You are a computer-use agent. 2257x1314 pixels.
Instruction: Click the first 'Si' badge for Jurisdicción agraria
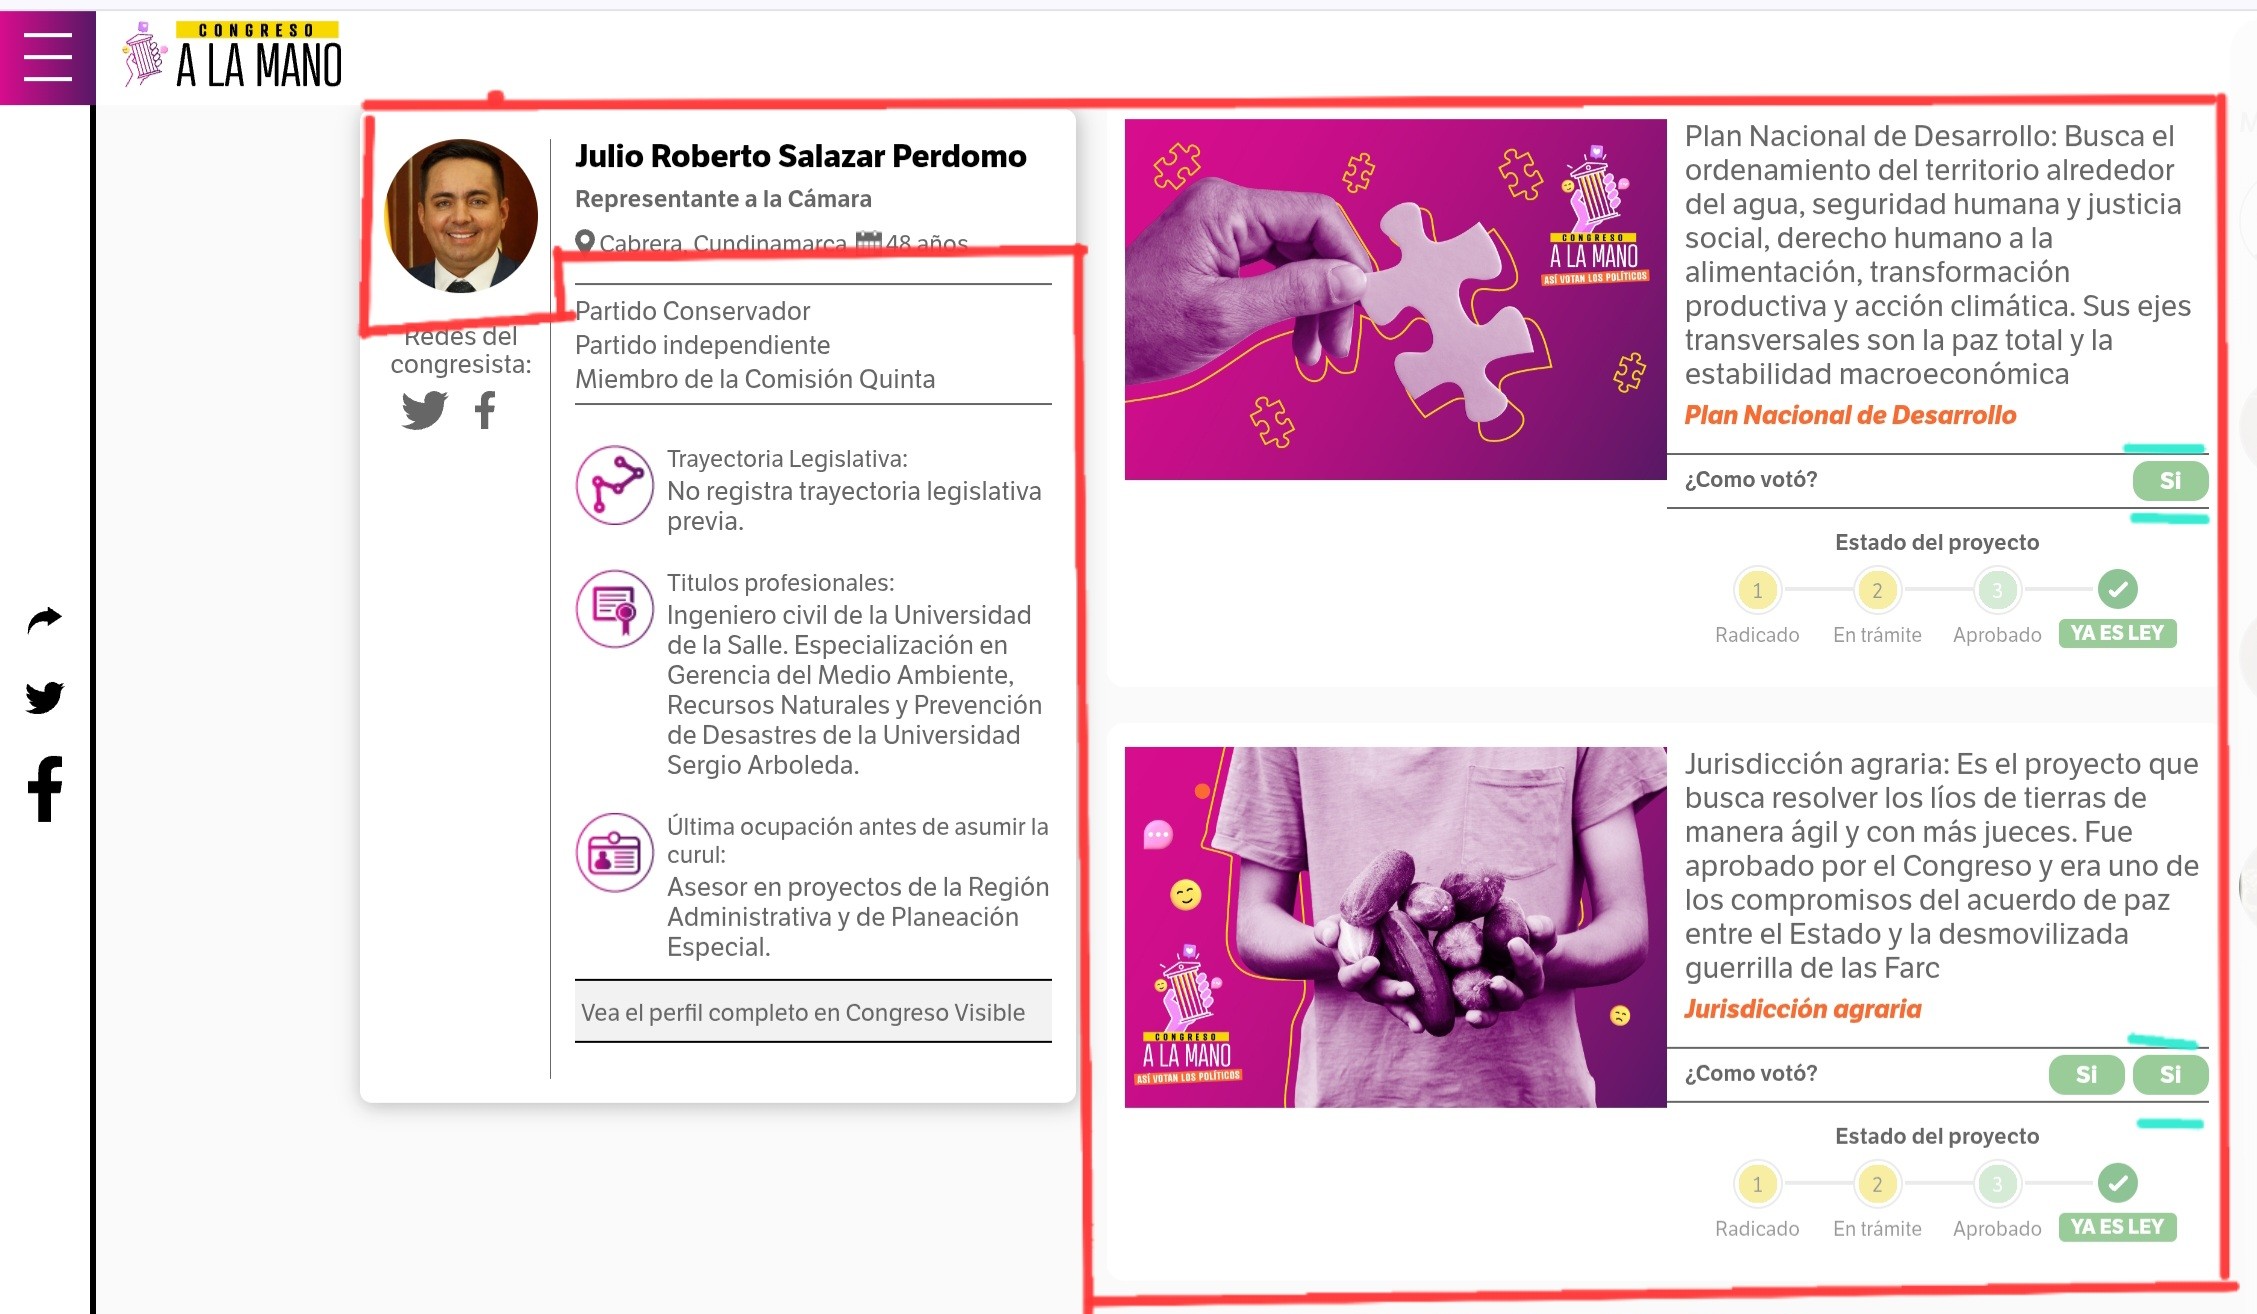coord(2085,1075)
